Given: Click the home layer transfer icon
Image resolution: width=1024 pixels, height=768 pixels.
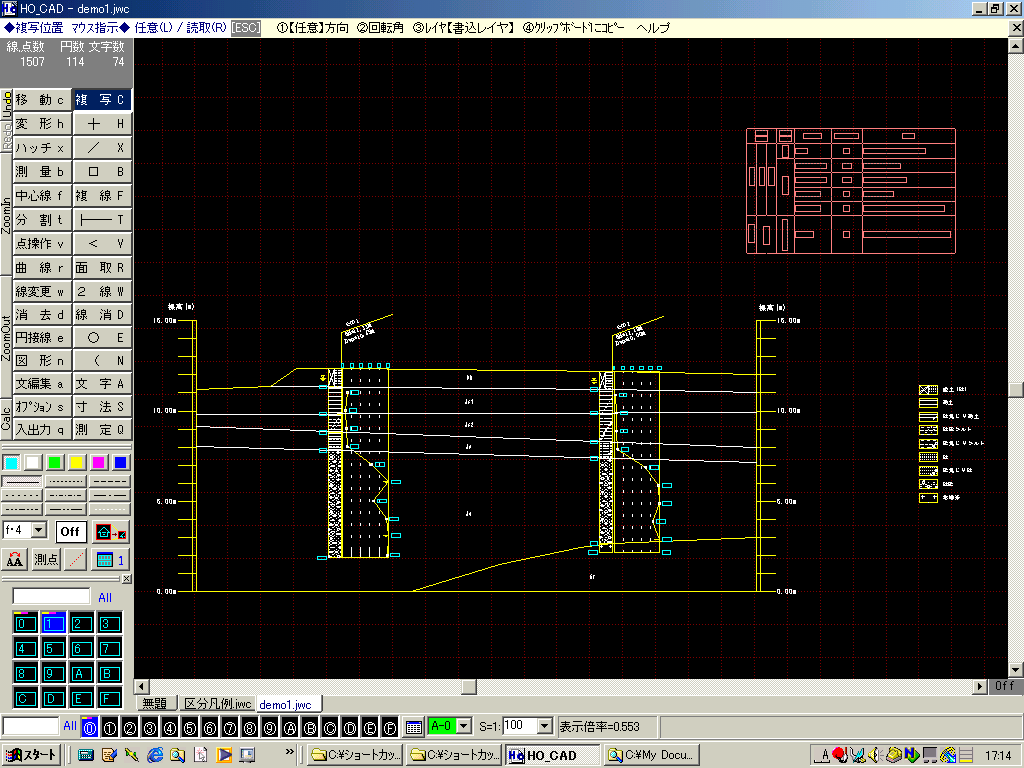Looking at the screenshot, I should point(110,532).
